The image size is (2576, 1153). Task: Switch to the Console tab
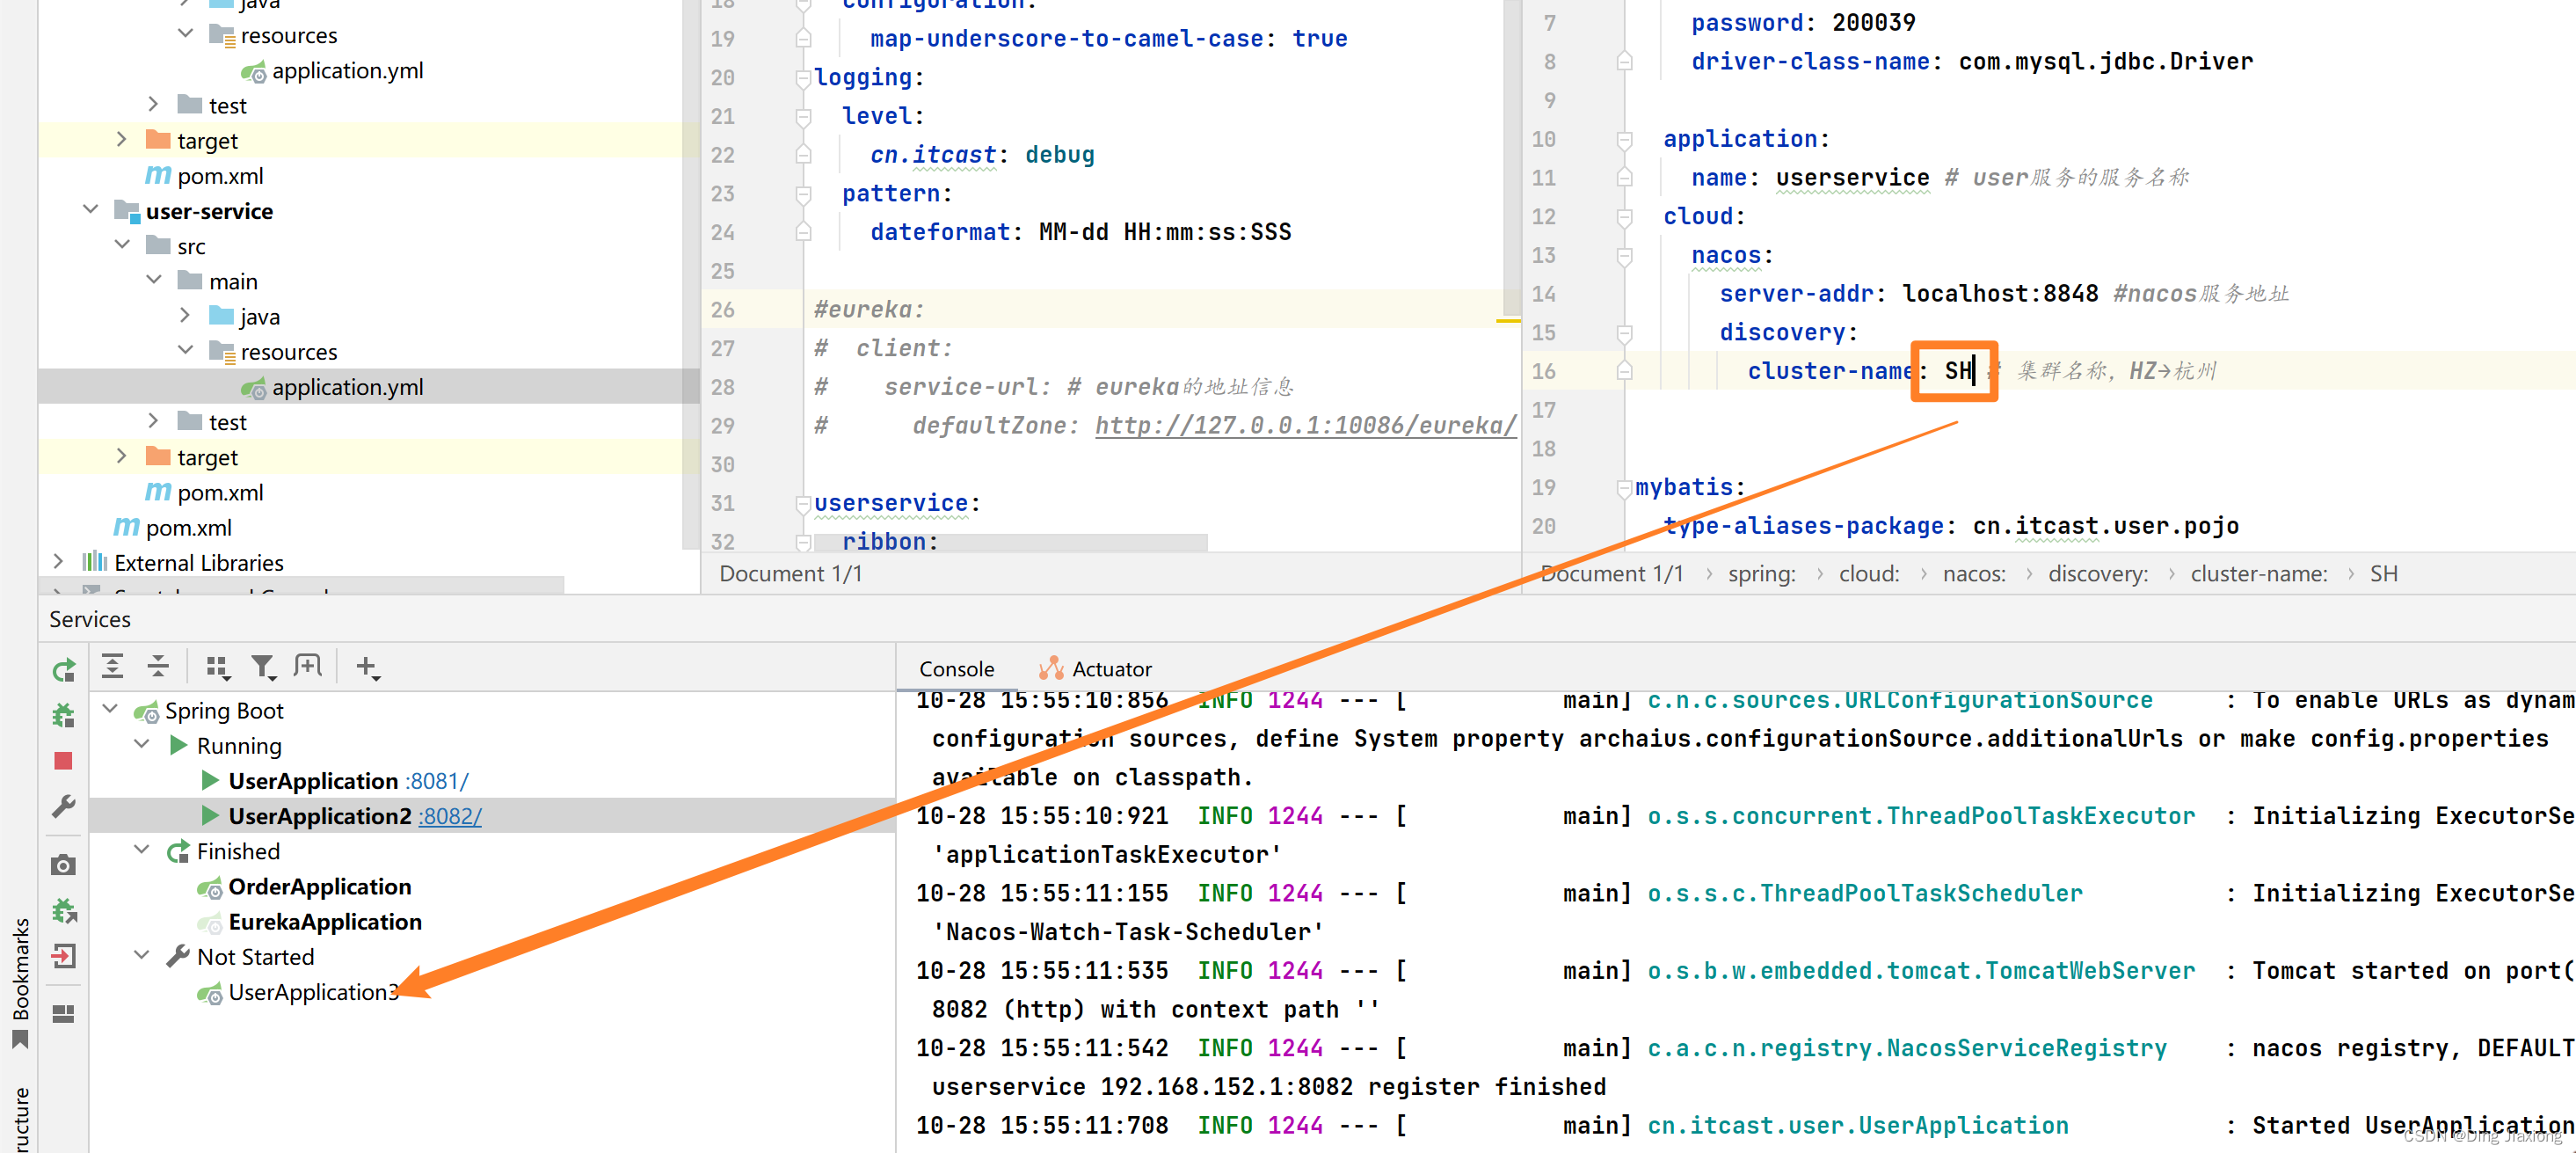click(x=956, y=669)
